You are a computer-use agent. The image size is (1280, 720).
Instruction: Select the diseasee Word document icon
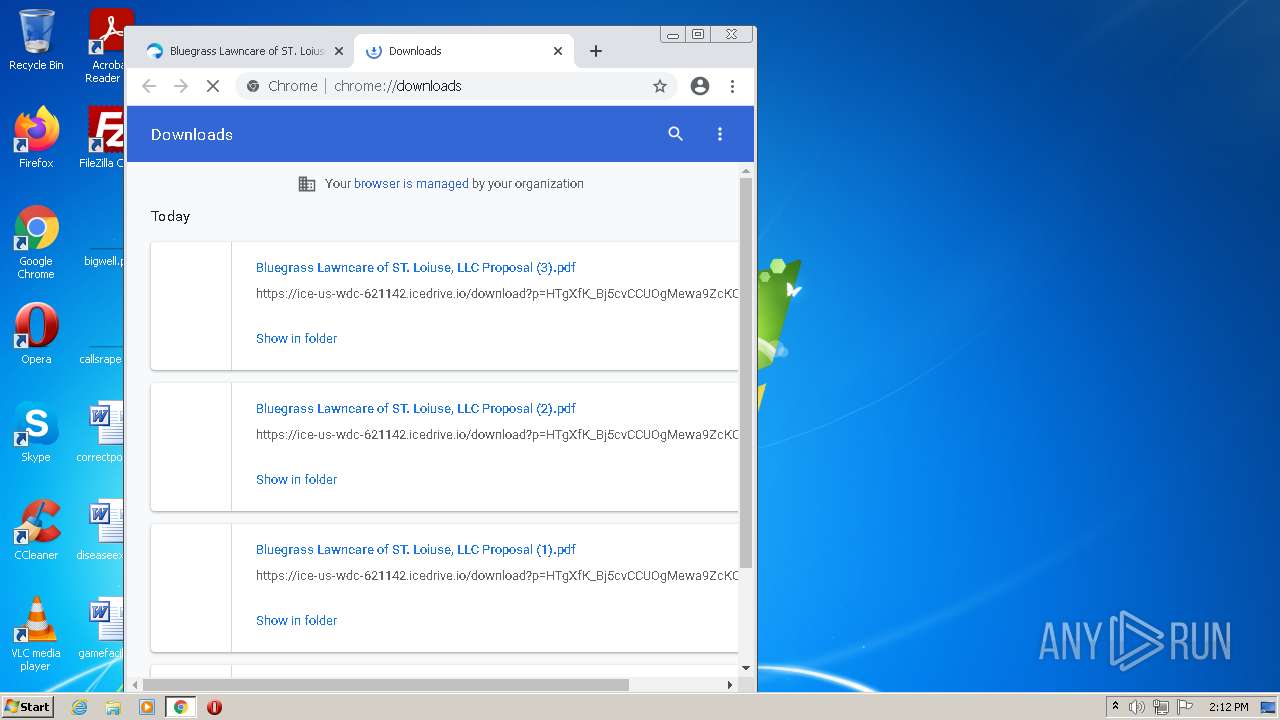click(101, 530)
